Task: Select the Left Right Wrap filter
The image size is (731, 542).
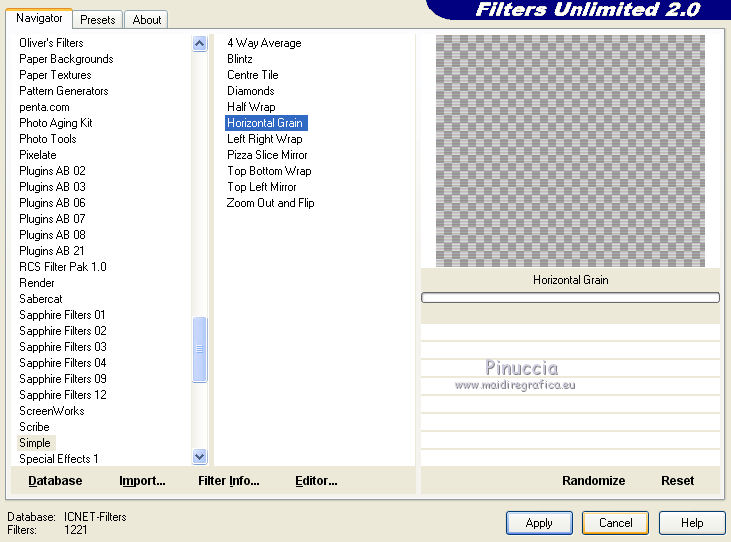Action: (x=264, y=139)
